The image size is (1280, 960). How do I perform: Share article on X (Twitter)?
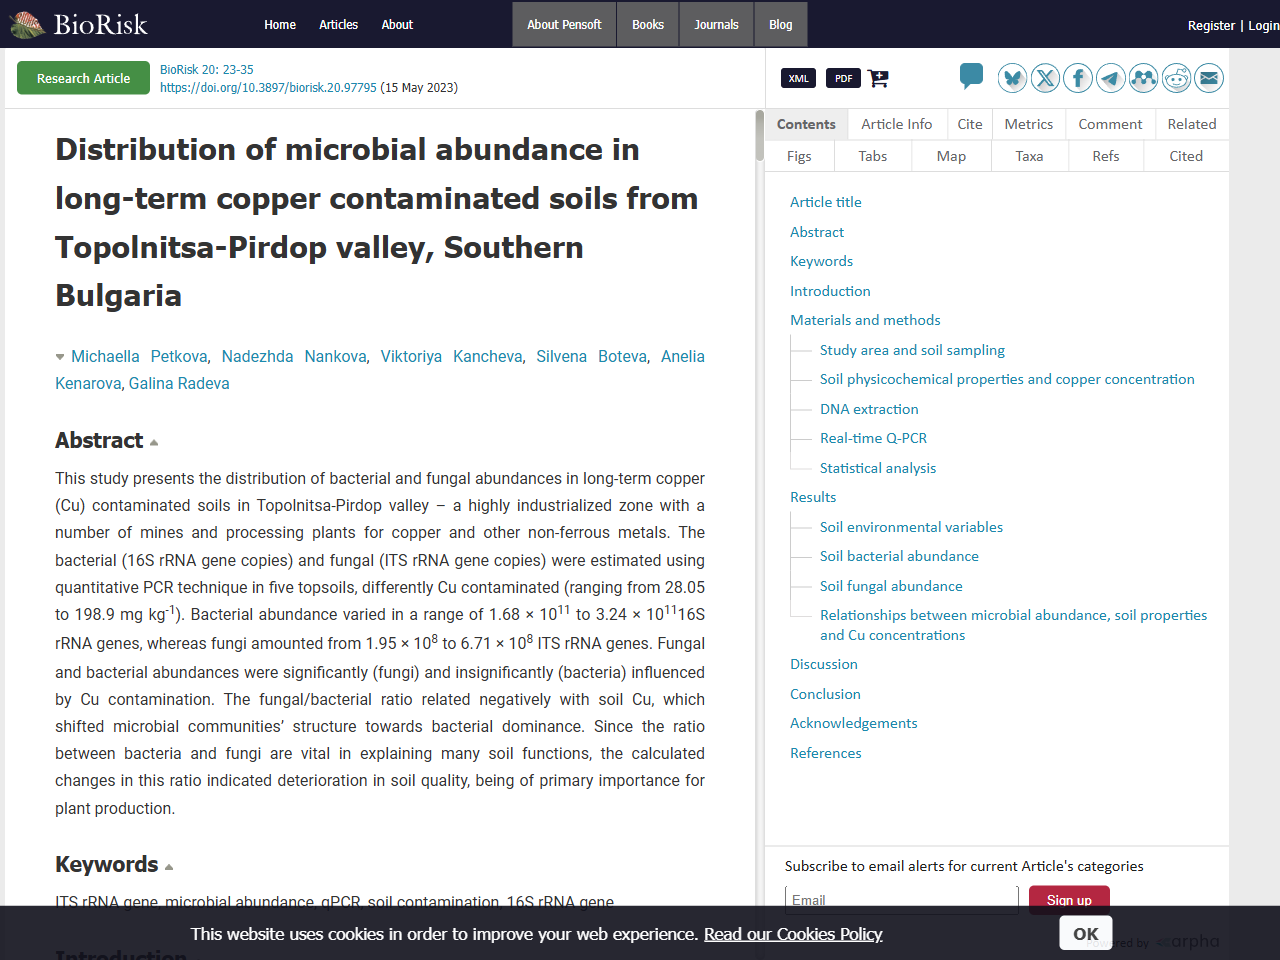pos(1045,78)
